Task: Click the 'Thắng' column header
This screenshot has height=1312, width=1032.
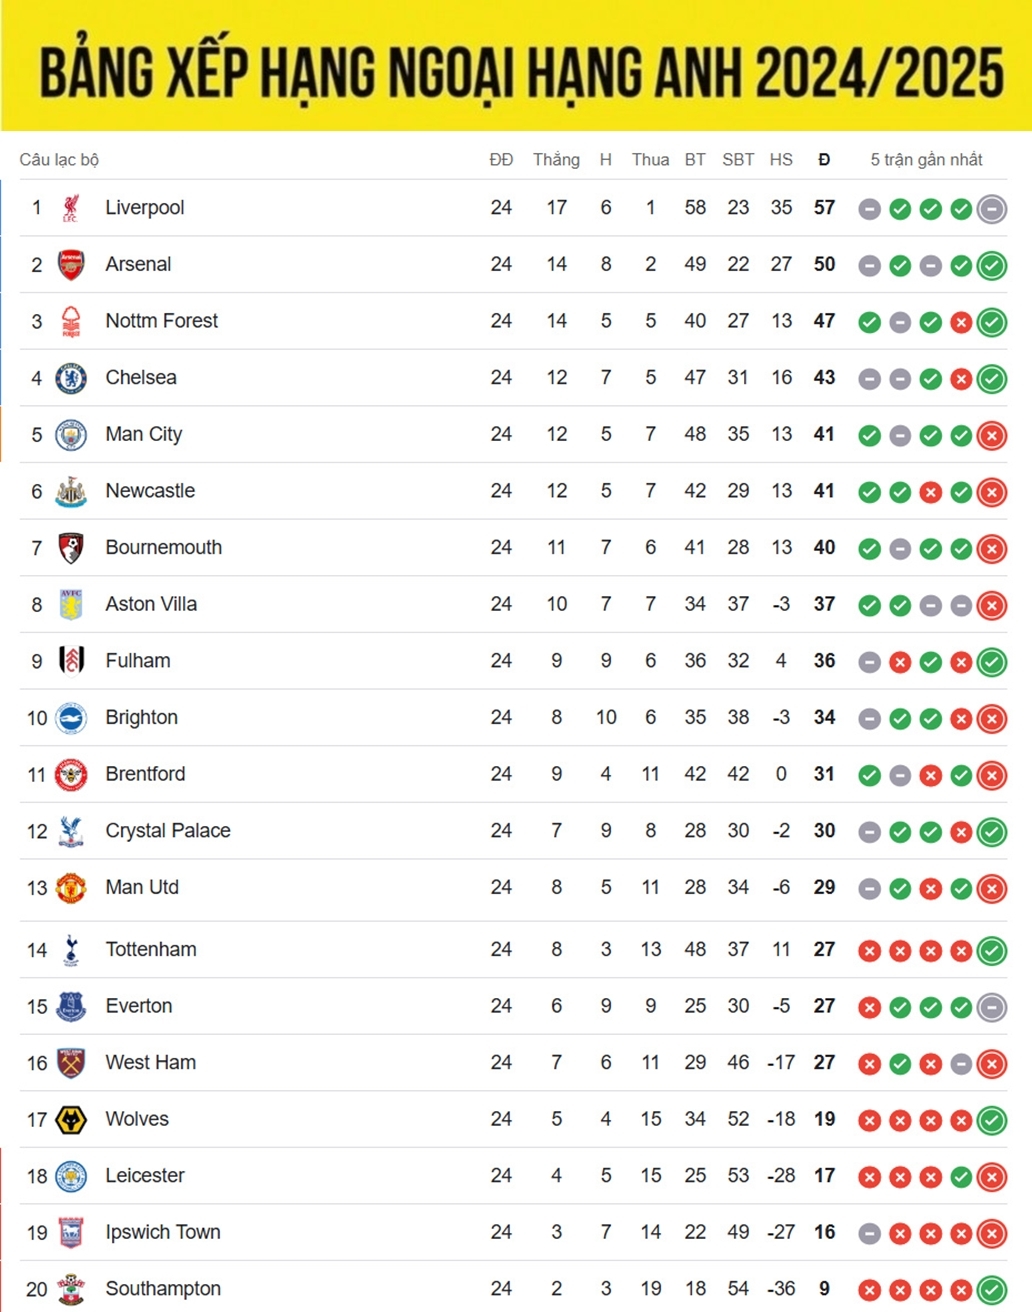Action: tap(556, 160)
